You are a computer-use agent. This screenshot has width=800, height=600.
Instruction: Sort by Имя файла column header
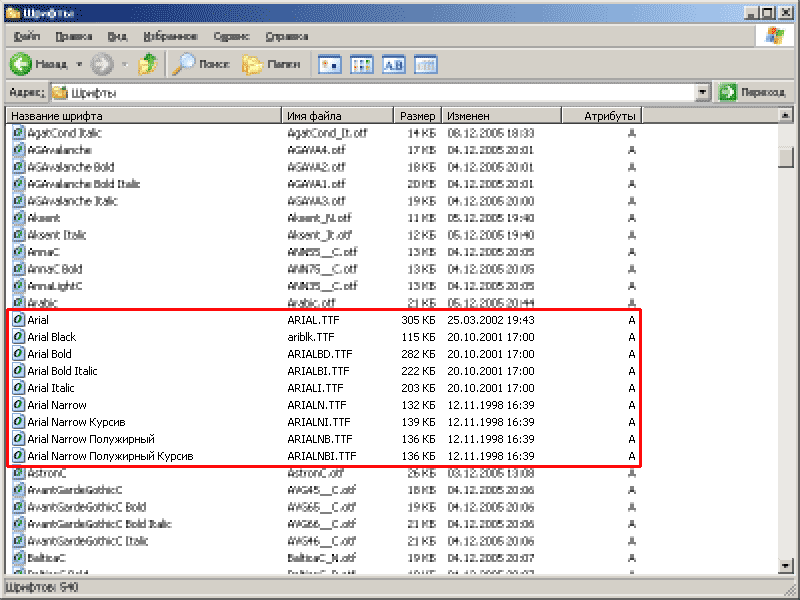click(338, 116)
